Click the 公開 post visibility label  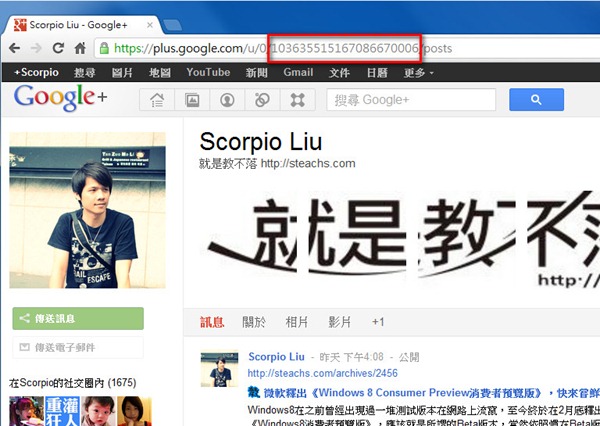pyautogui.click(x=409, y=357)
